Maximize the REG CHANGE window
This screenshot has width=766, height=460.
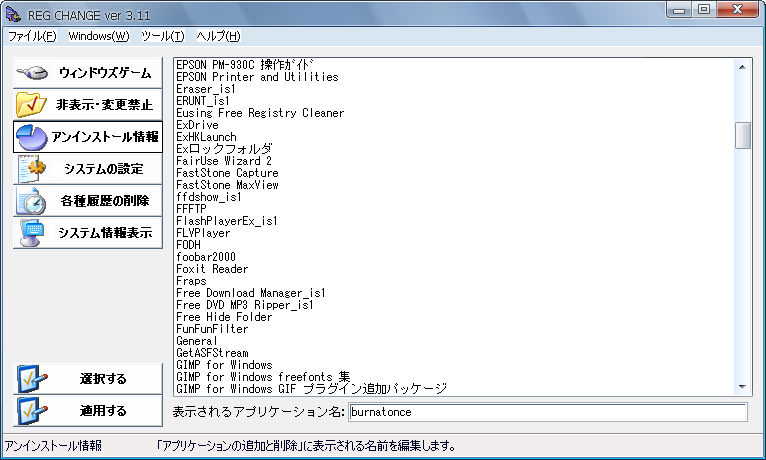704,10
